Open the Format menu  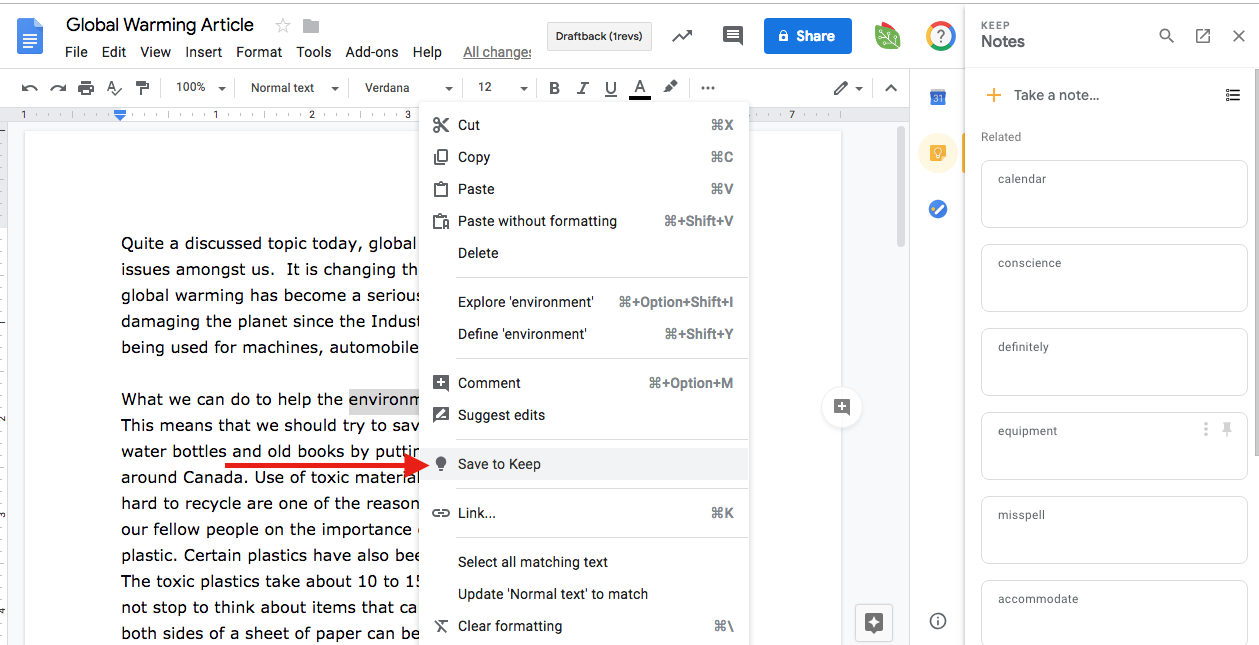tap(259, 52)
